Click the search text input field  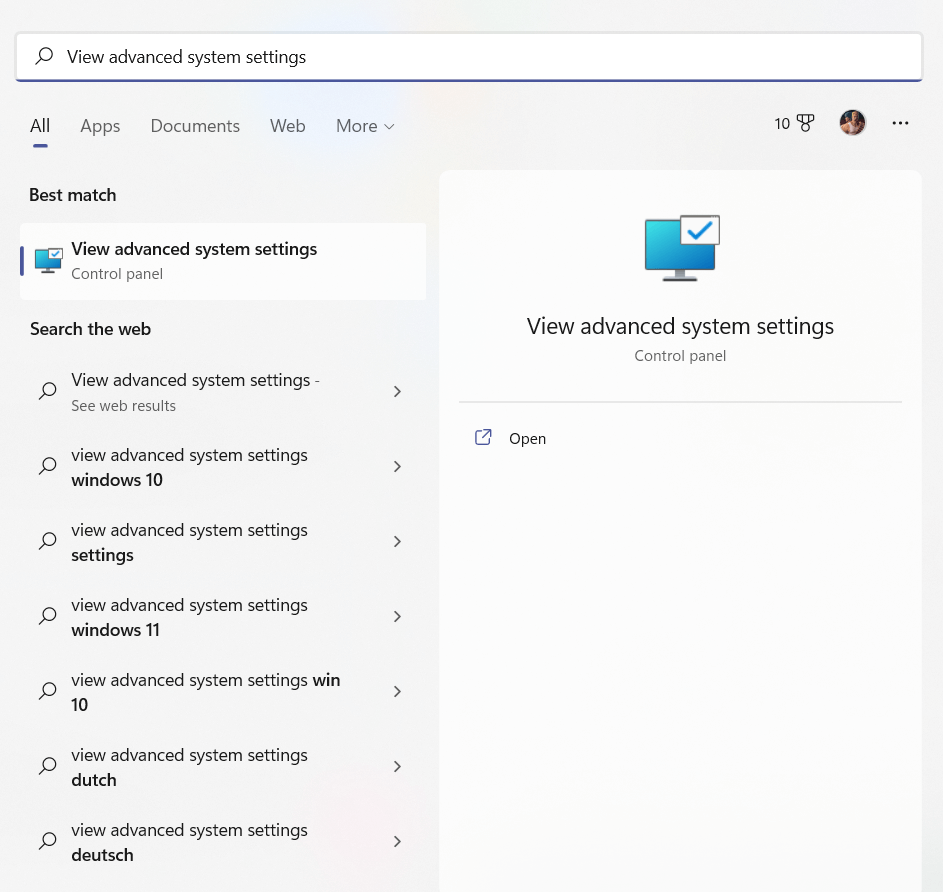point(469,57)
